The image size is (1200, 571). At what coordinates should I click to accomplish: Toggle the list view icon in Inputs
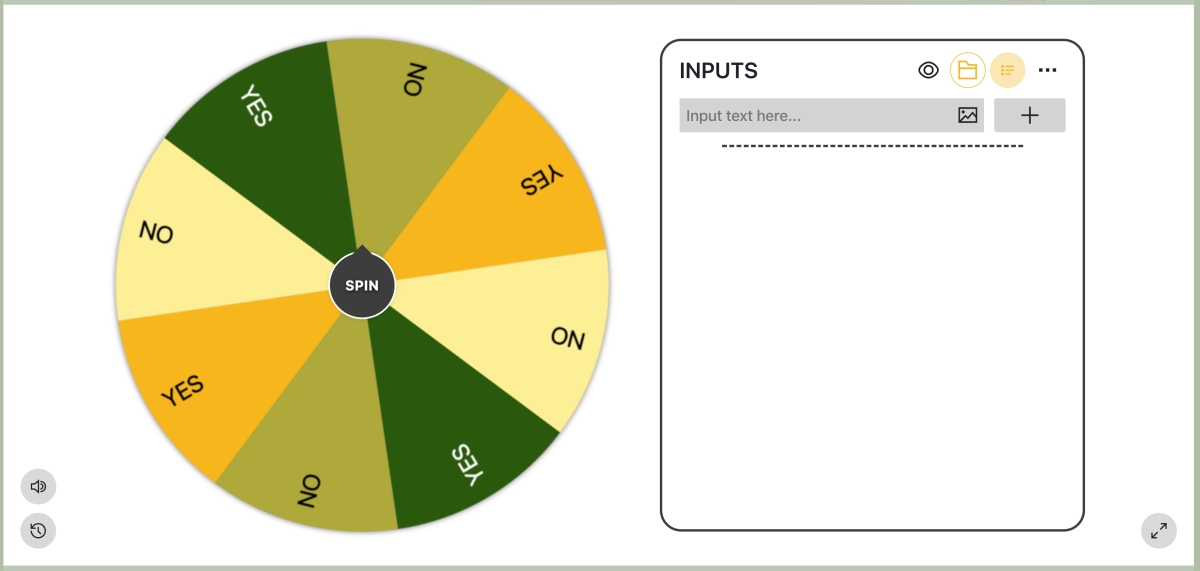coord(1007,70)
